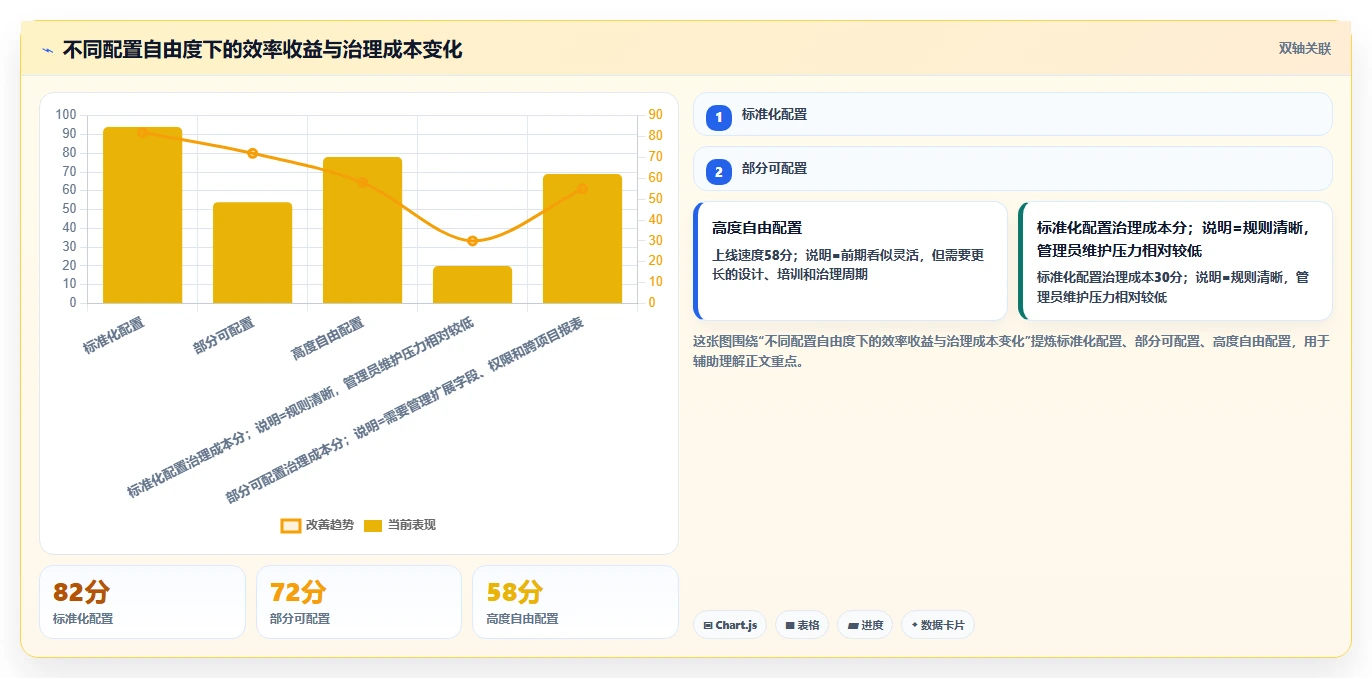The height and width of the screenshot is (678, 1372).
Task: Select the 82分 stat card
Action: (x=142, y=602)
